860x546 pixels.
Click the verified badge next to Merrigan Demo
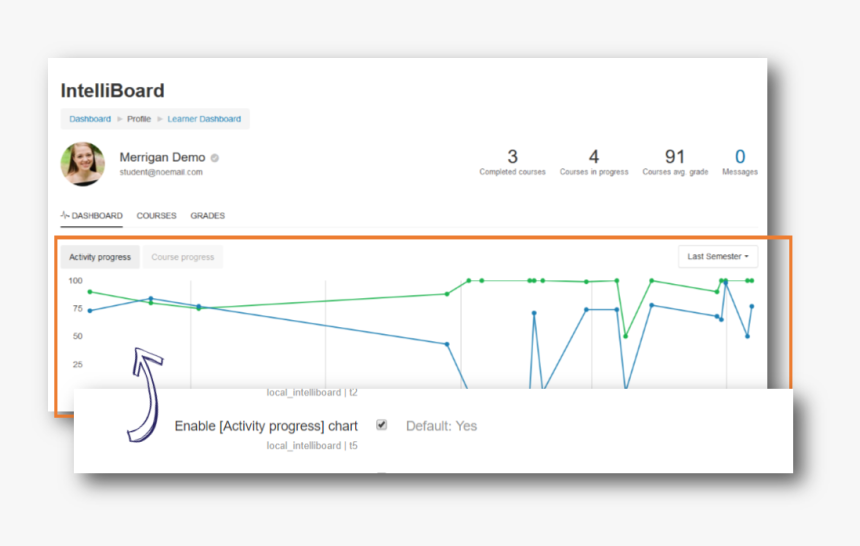click(x=215, y=158)
